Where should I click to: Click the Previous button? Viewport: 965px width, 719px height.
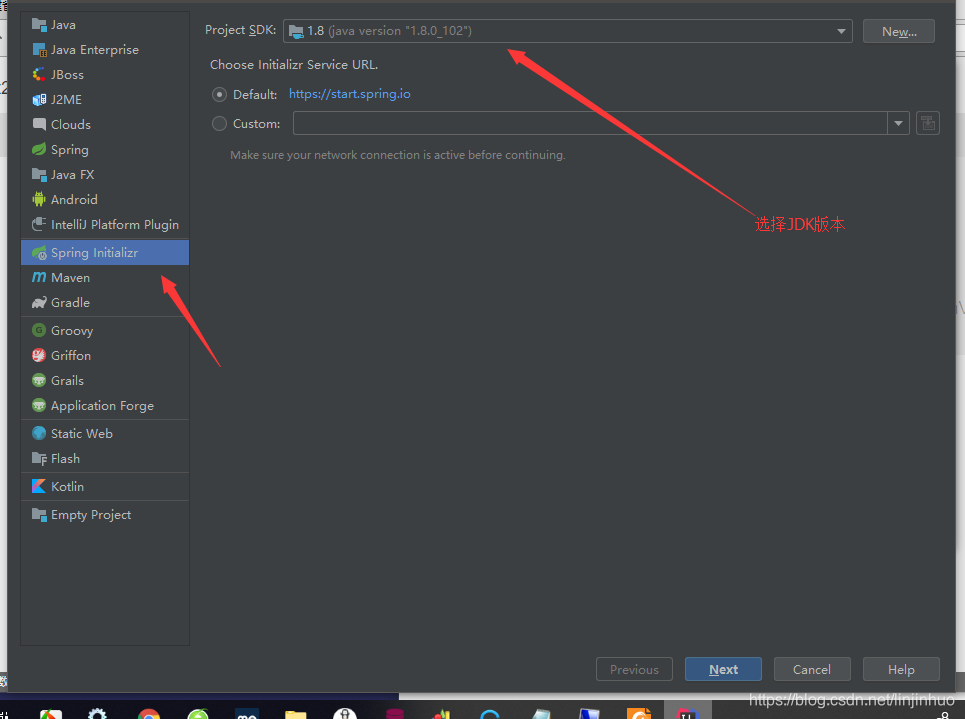pos(634,669)
